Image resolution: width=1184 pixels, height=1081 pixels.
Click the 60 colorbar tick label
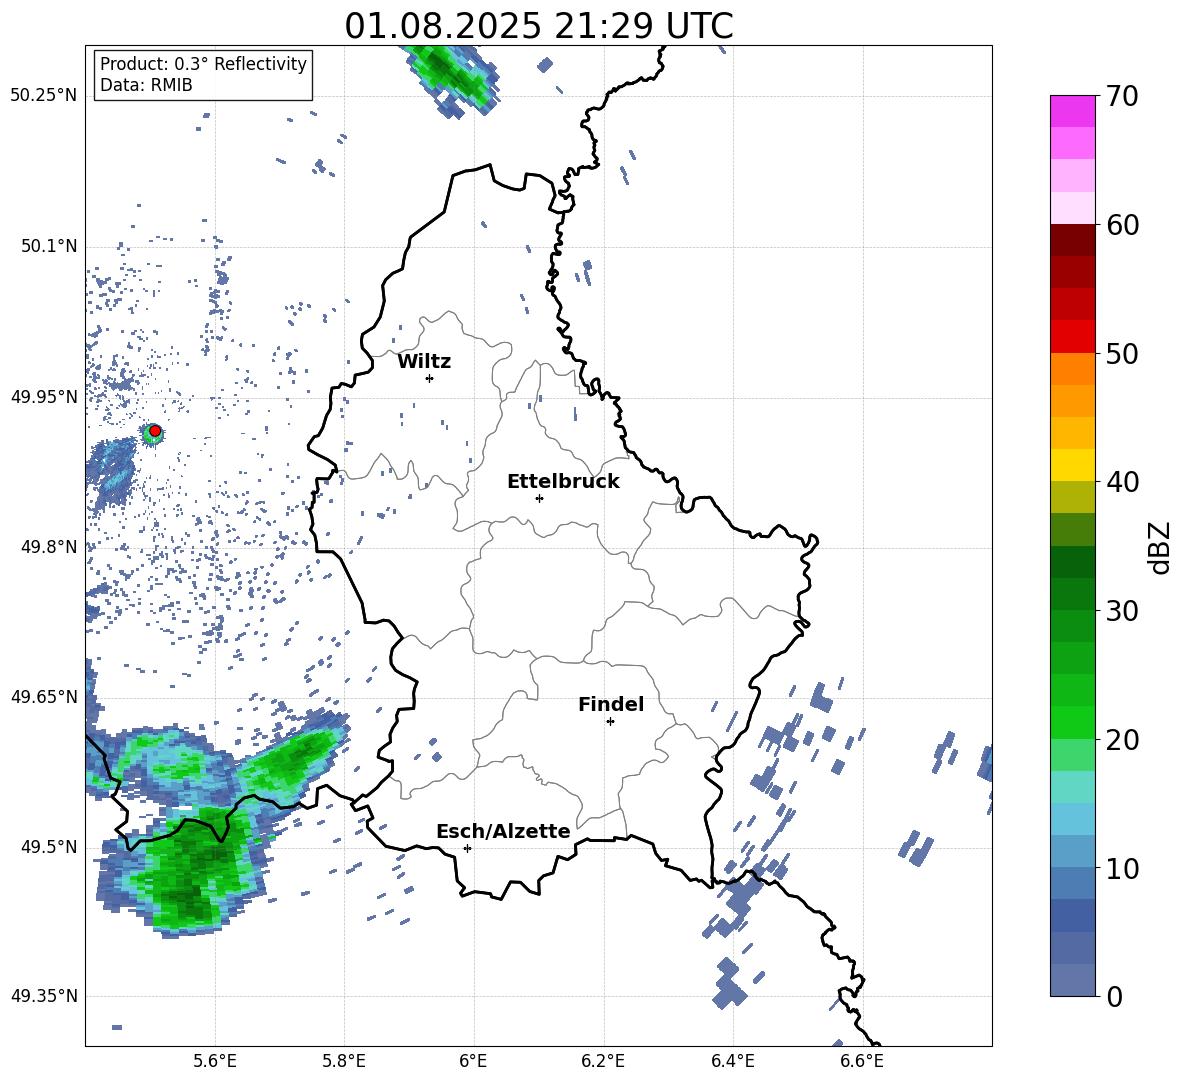[x=1122, y=225]
